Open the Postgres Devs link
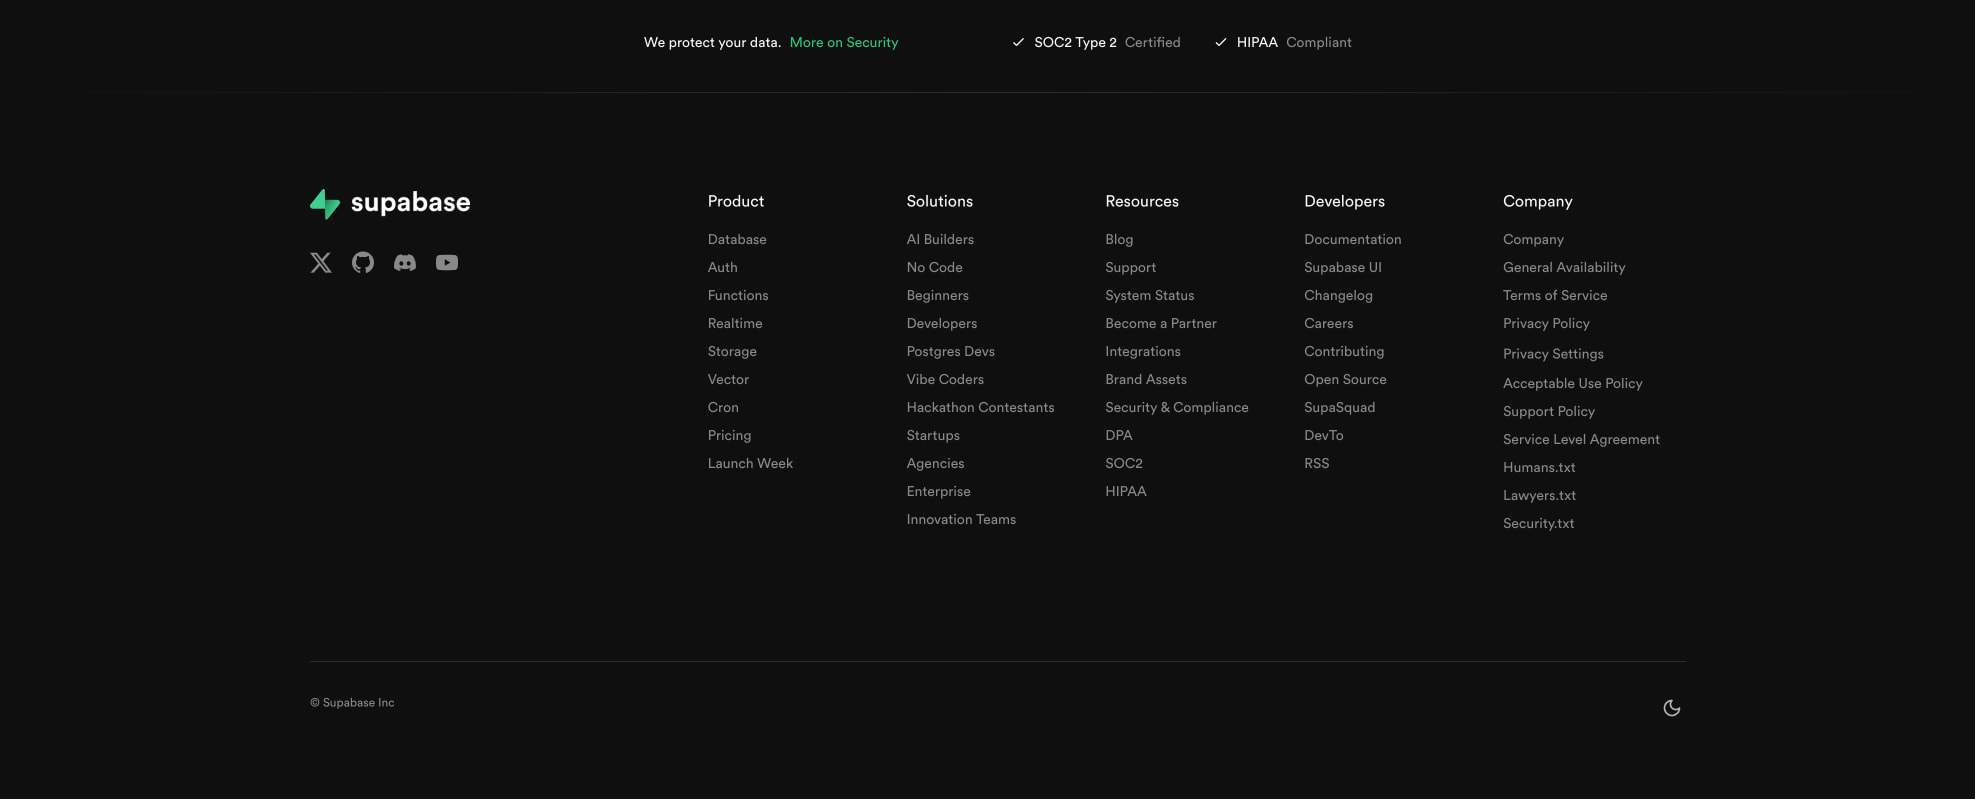1975x799 pixels. tap(951, 351)
